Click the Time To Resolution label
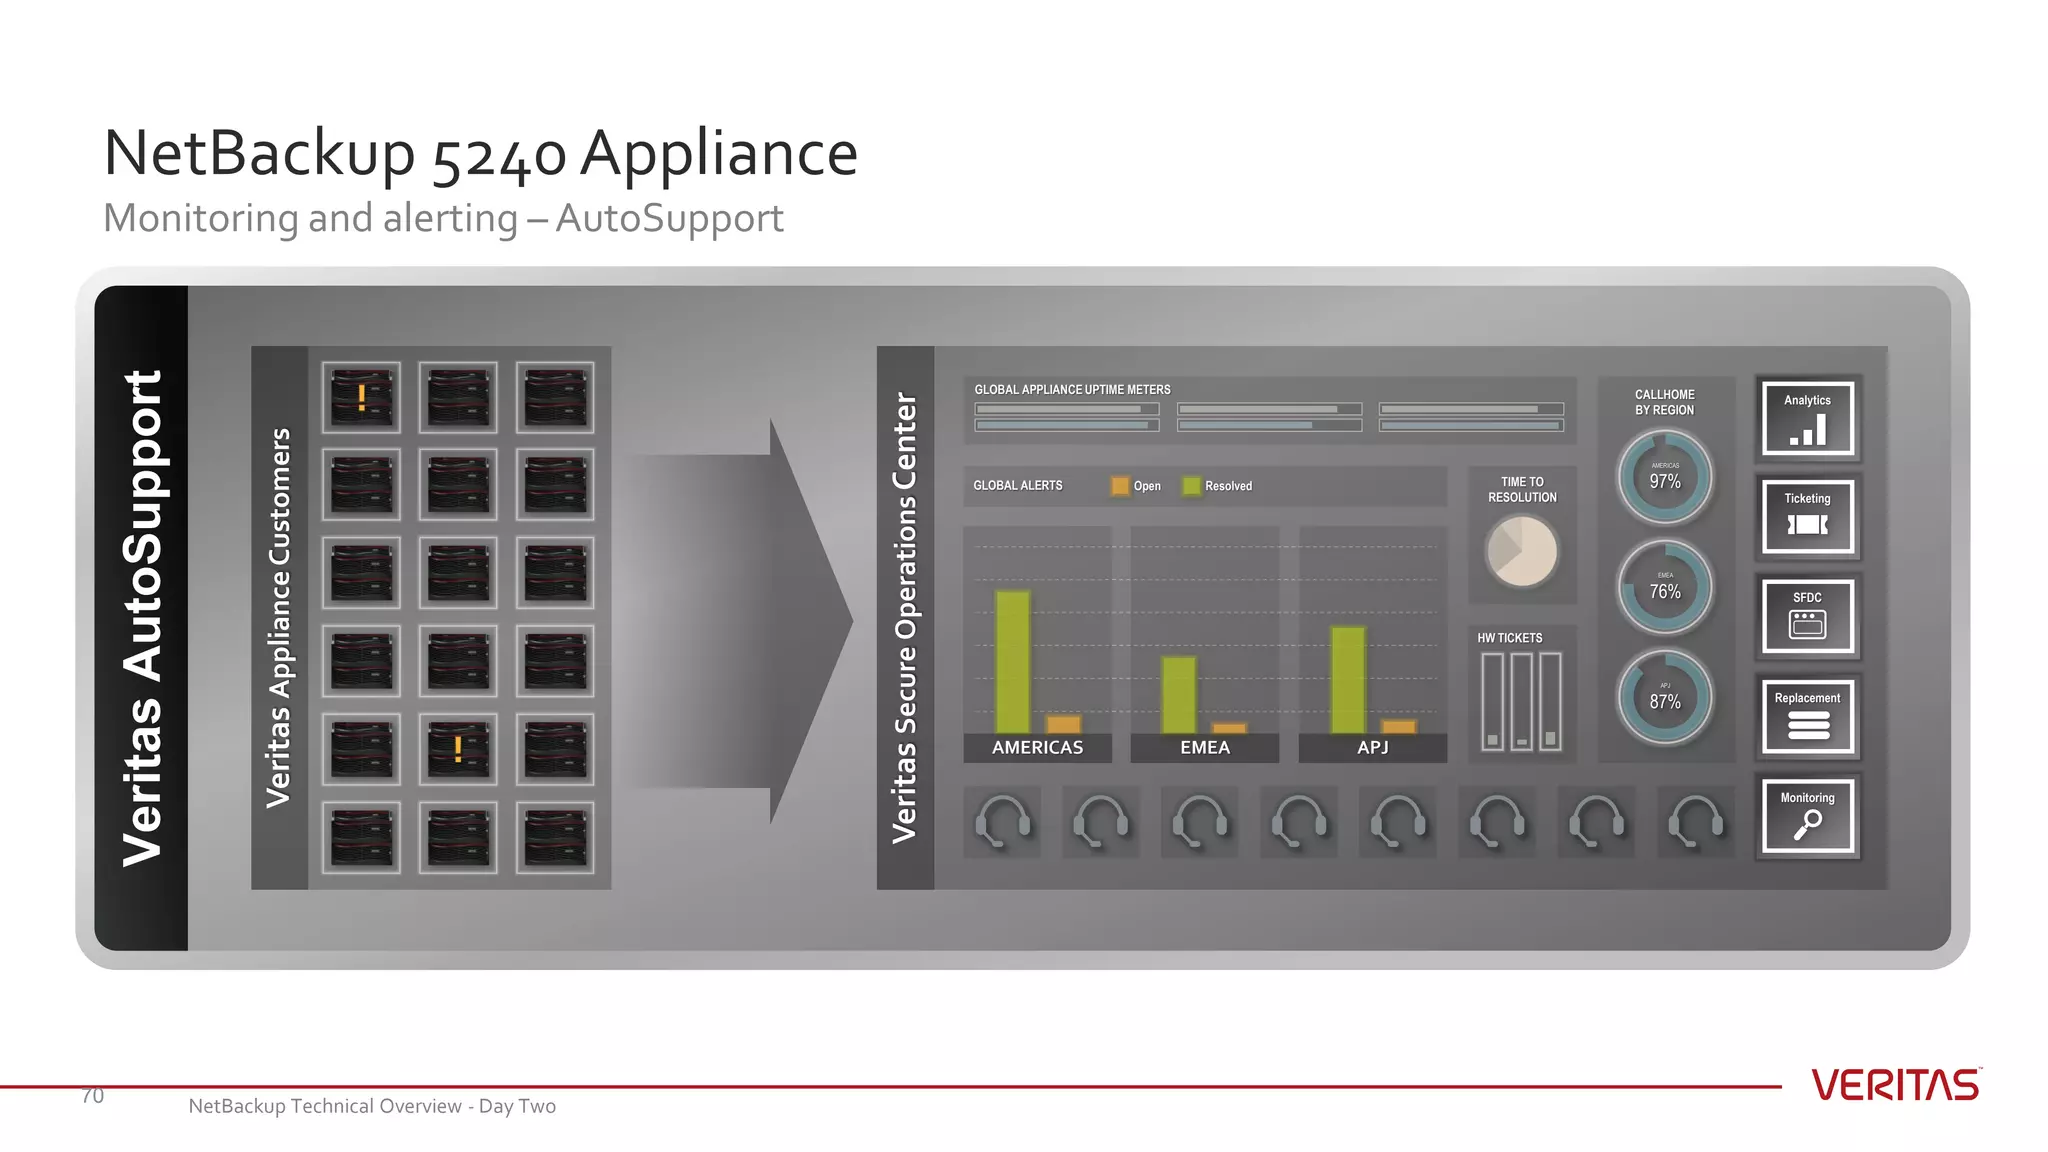The width and height of the screenshot is (2048, 1152). tap(1522, 489)
